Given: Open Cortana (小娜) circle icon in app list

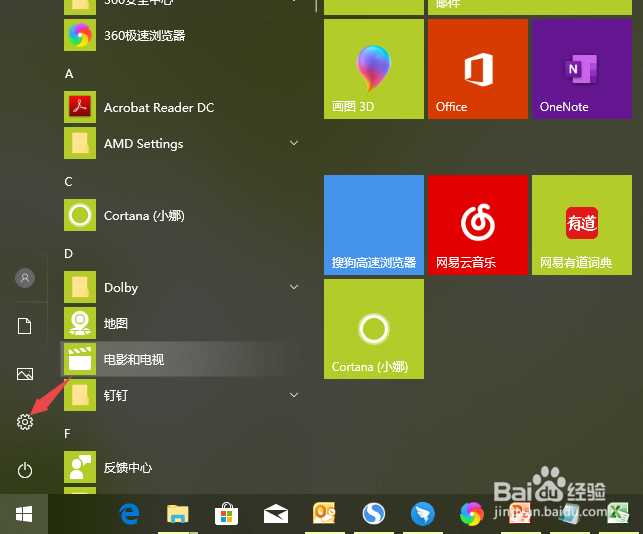Looking at the screenshot, I should click(80, 215).
